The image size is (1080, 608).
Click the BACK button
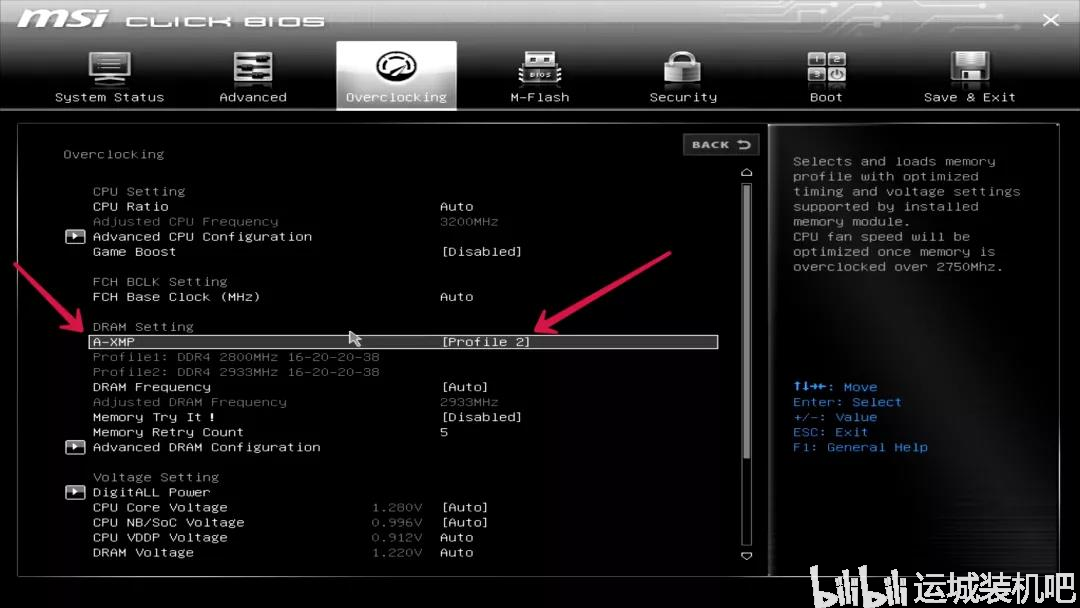pyautogui.click(x=720, y=145)
